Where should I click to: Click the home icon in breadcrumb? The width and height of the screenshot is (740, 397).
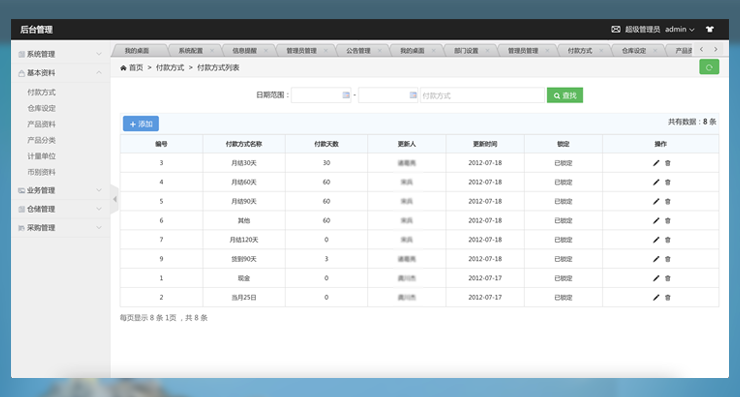coord(123,68)
